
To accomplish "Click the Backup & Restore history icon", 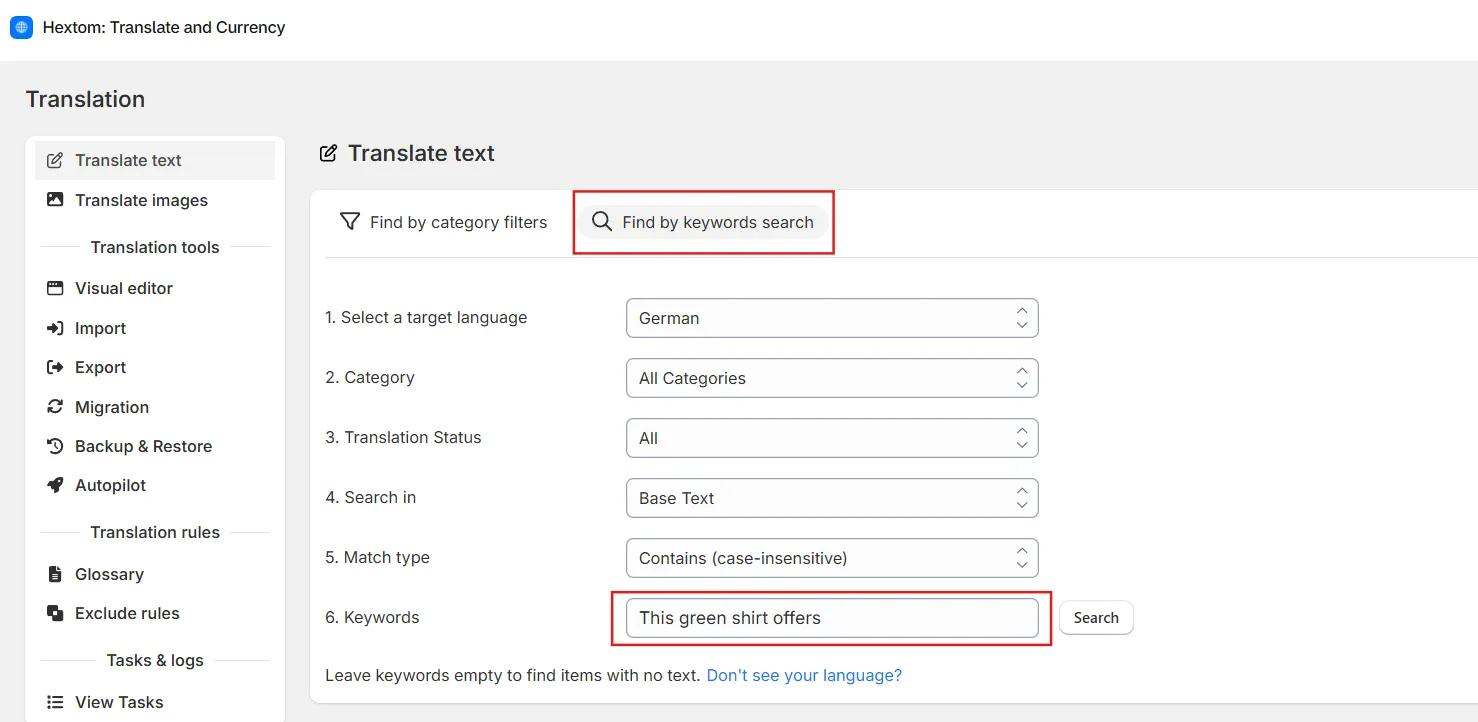I will pyautogui.click(x=55, y=446).
